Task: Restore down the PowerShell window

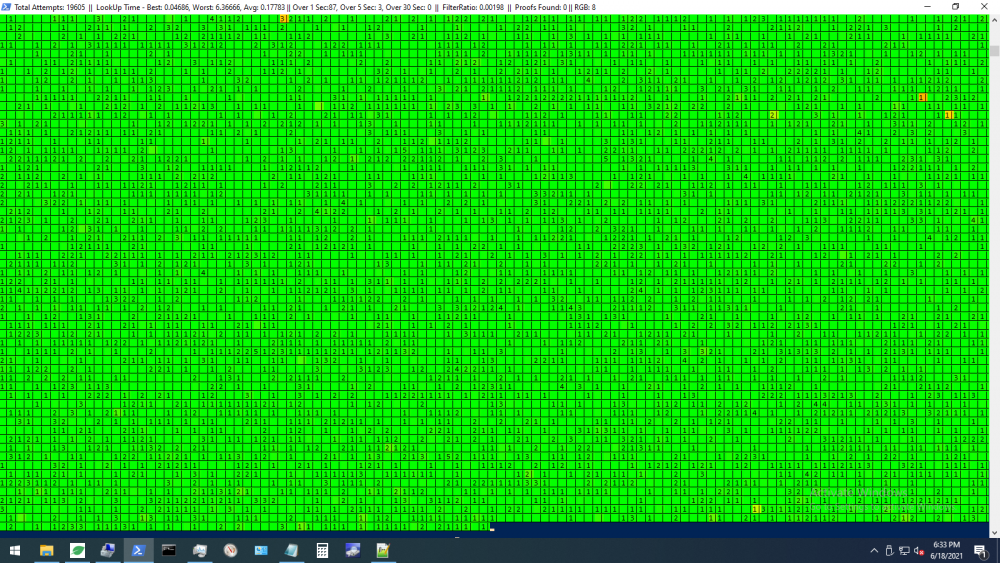Action: coord(955,7)
